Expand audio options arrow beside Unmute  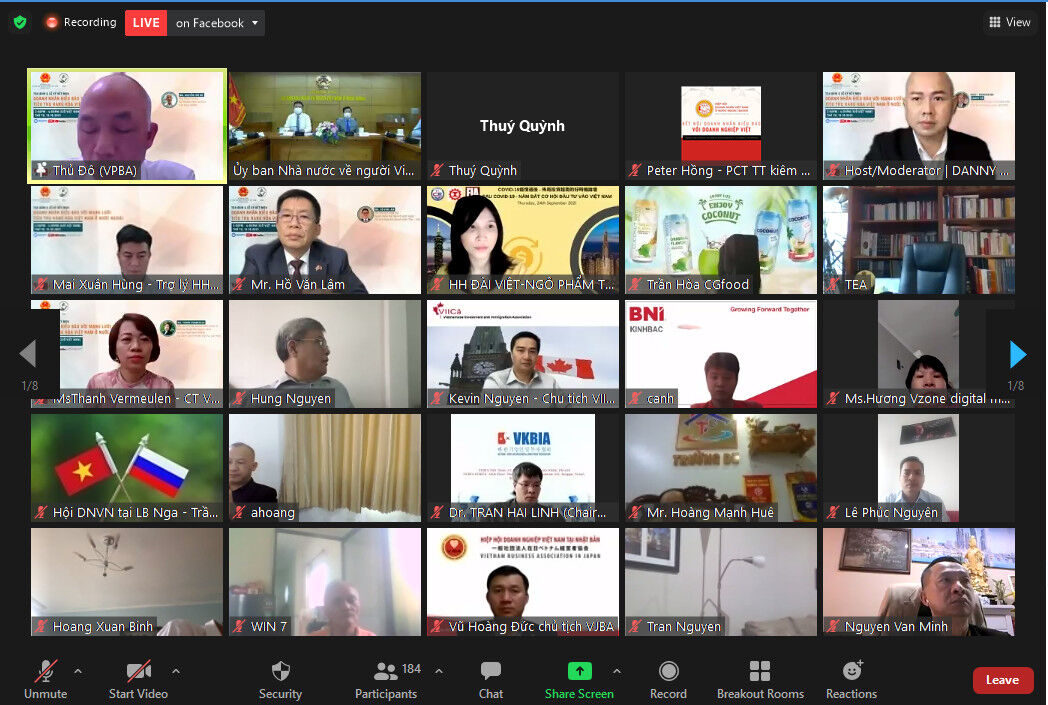click(78, 671)
